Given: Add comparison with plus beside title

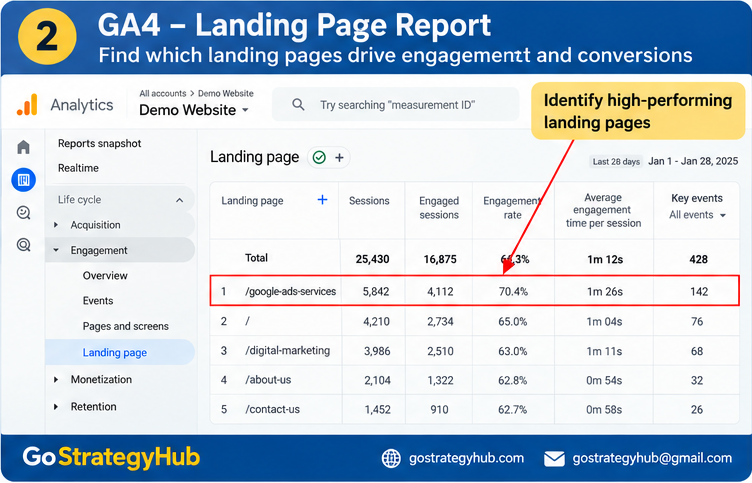Looking at the screenshot, I should tap(339, 157).
